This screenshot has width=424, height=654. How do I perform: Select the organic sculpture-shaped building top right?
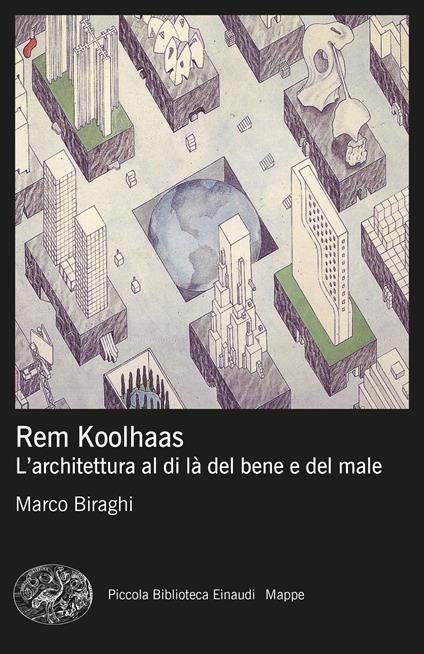click(334, 86)
